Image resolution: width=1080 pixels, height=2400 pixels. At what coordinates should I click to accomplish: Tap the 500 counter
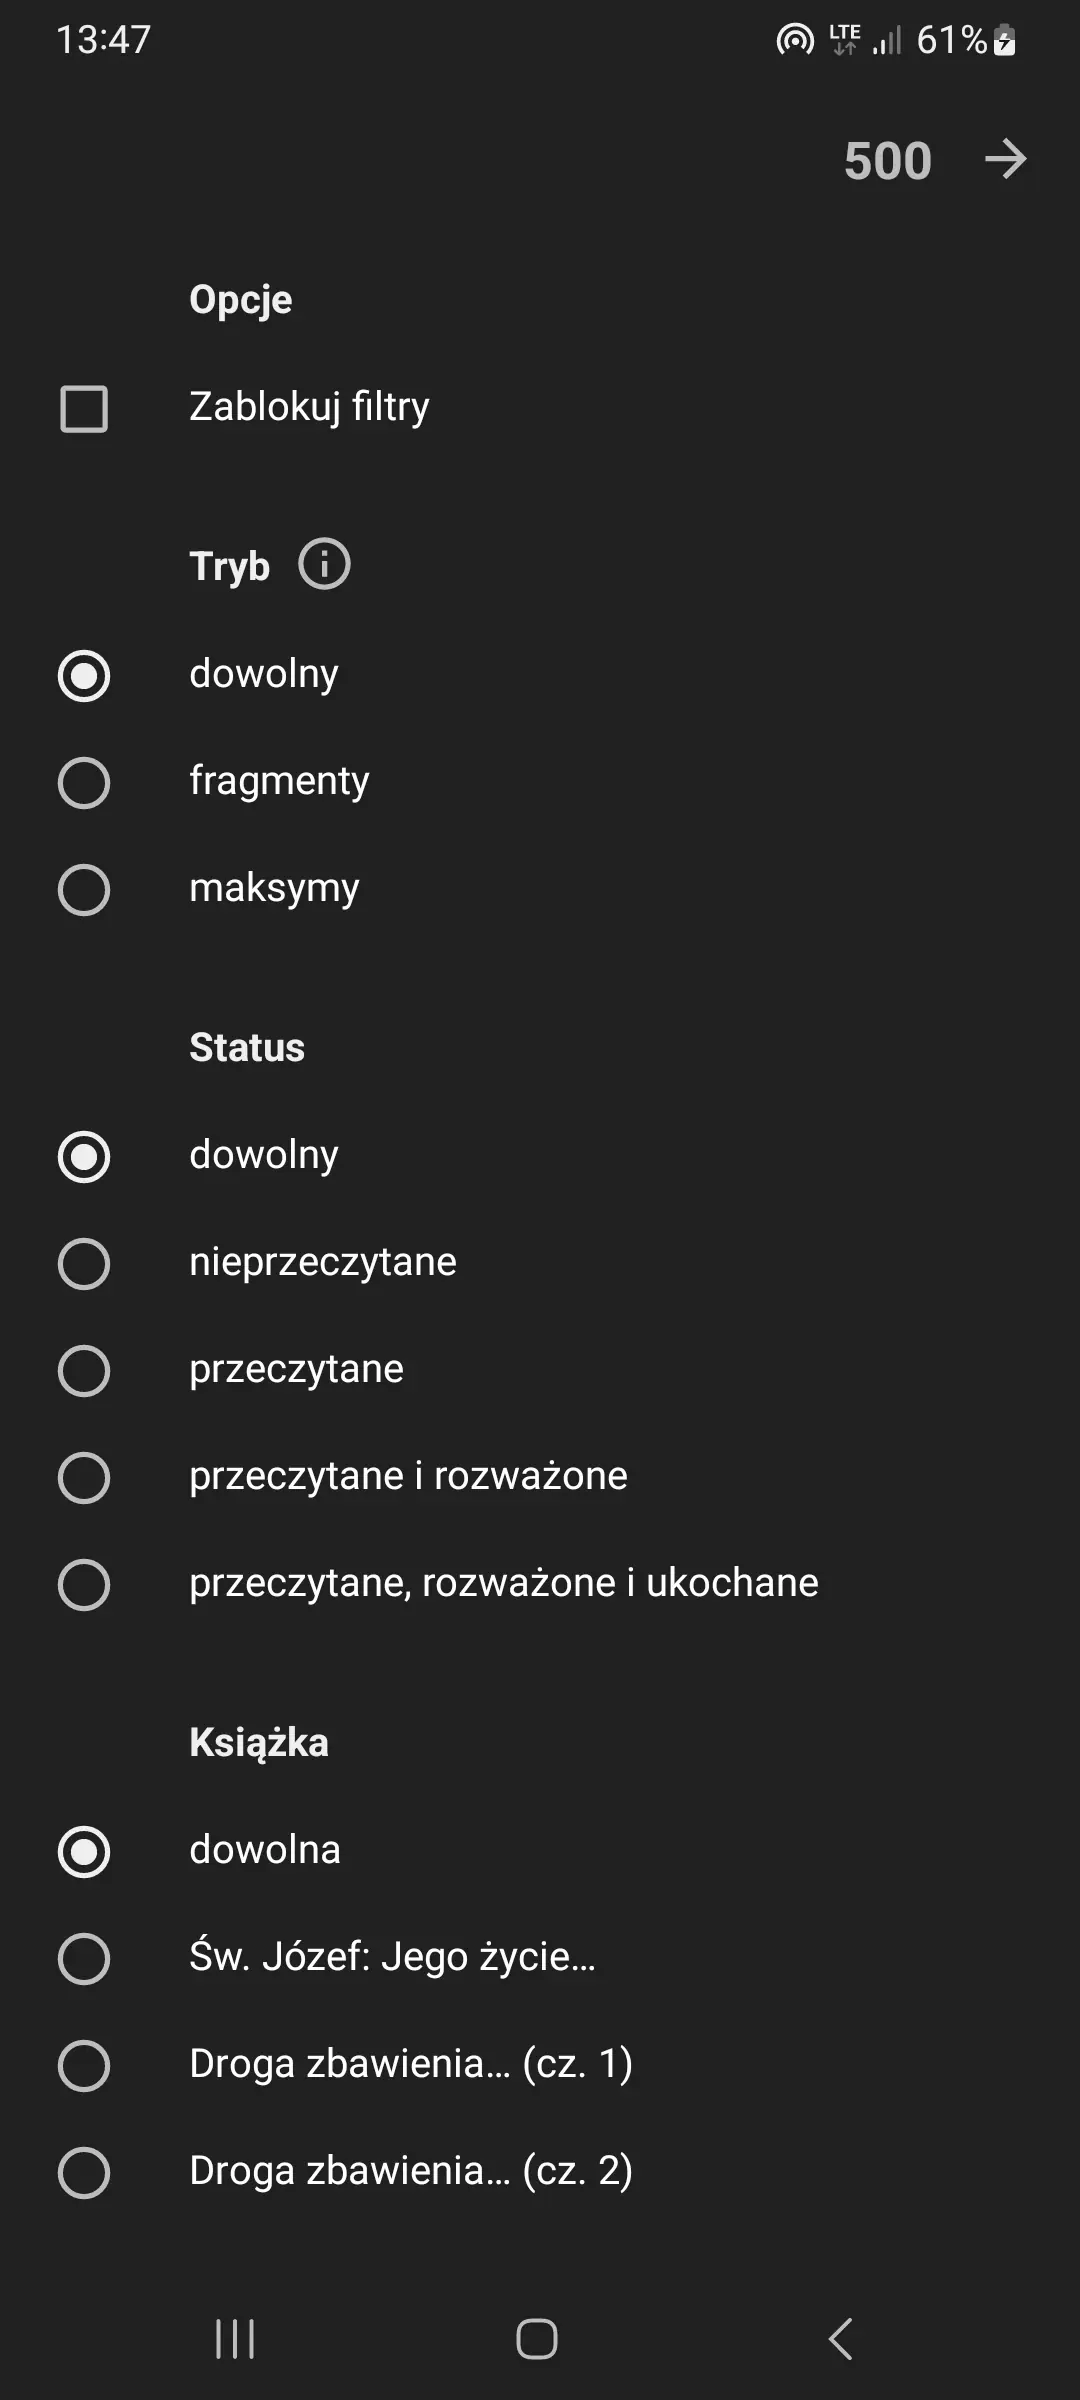pos(886,160)
